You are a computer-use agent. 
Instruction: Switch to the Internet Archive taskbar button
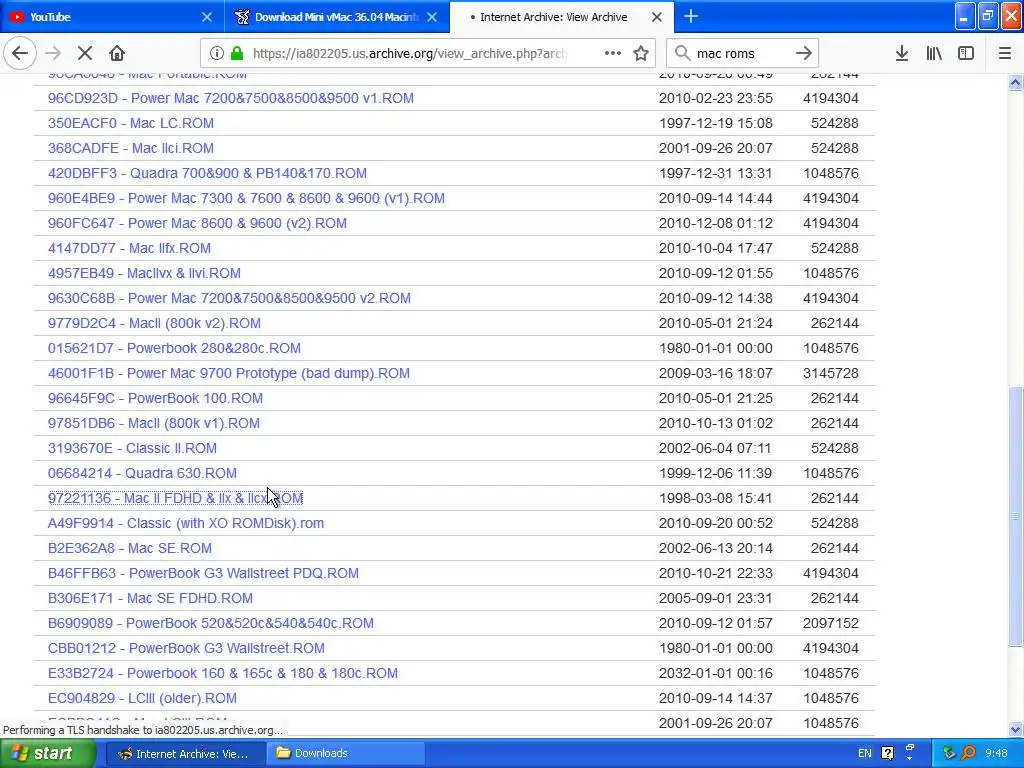pyautogui.click(x=184, y=754)
